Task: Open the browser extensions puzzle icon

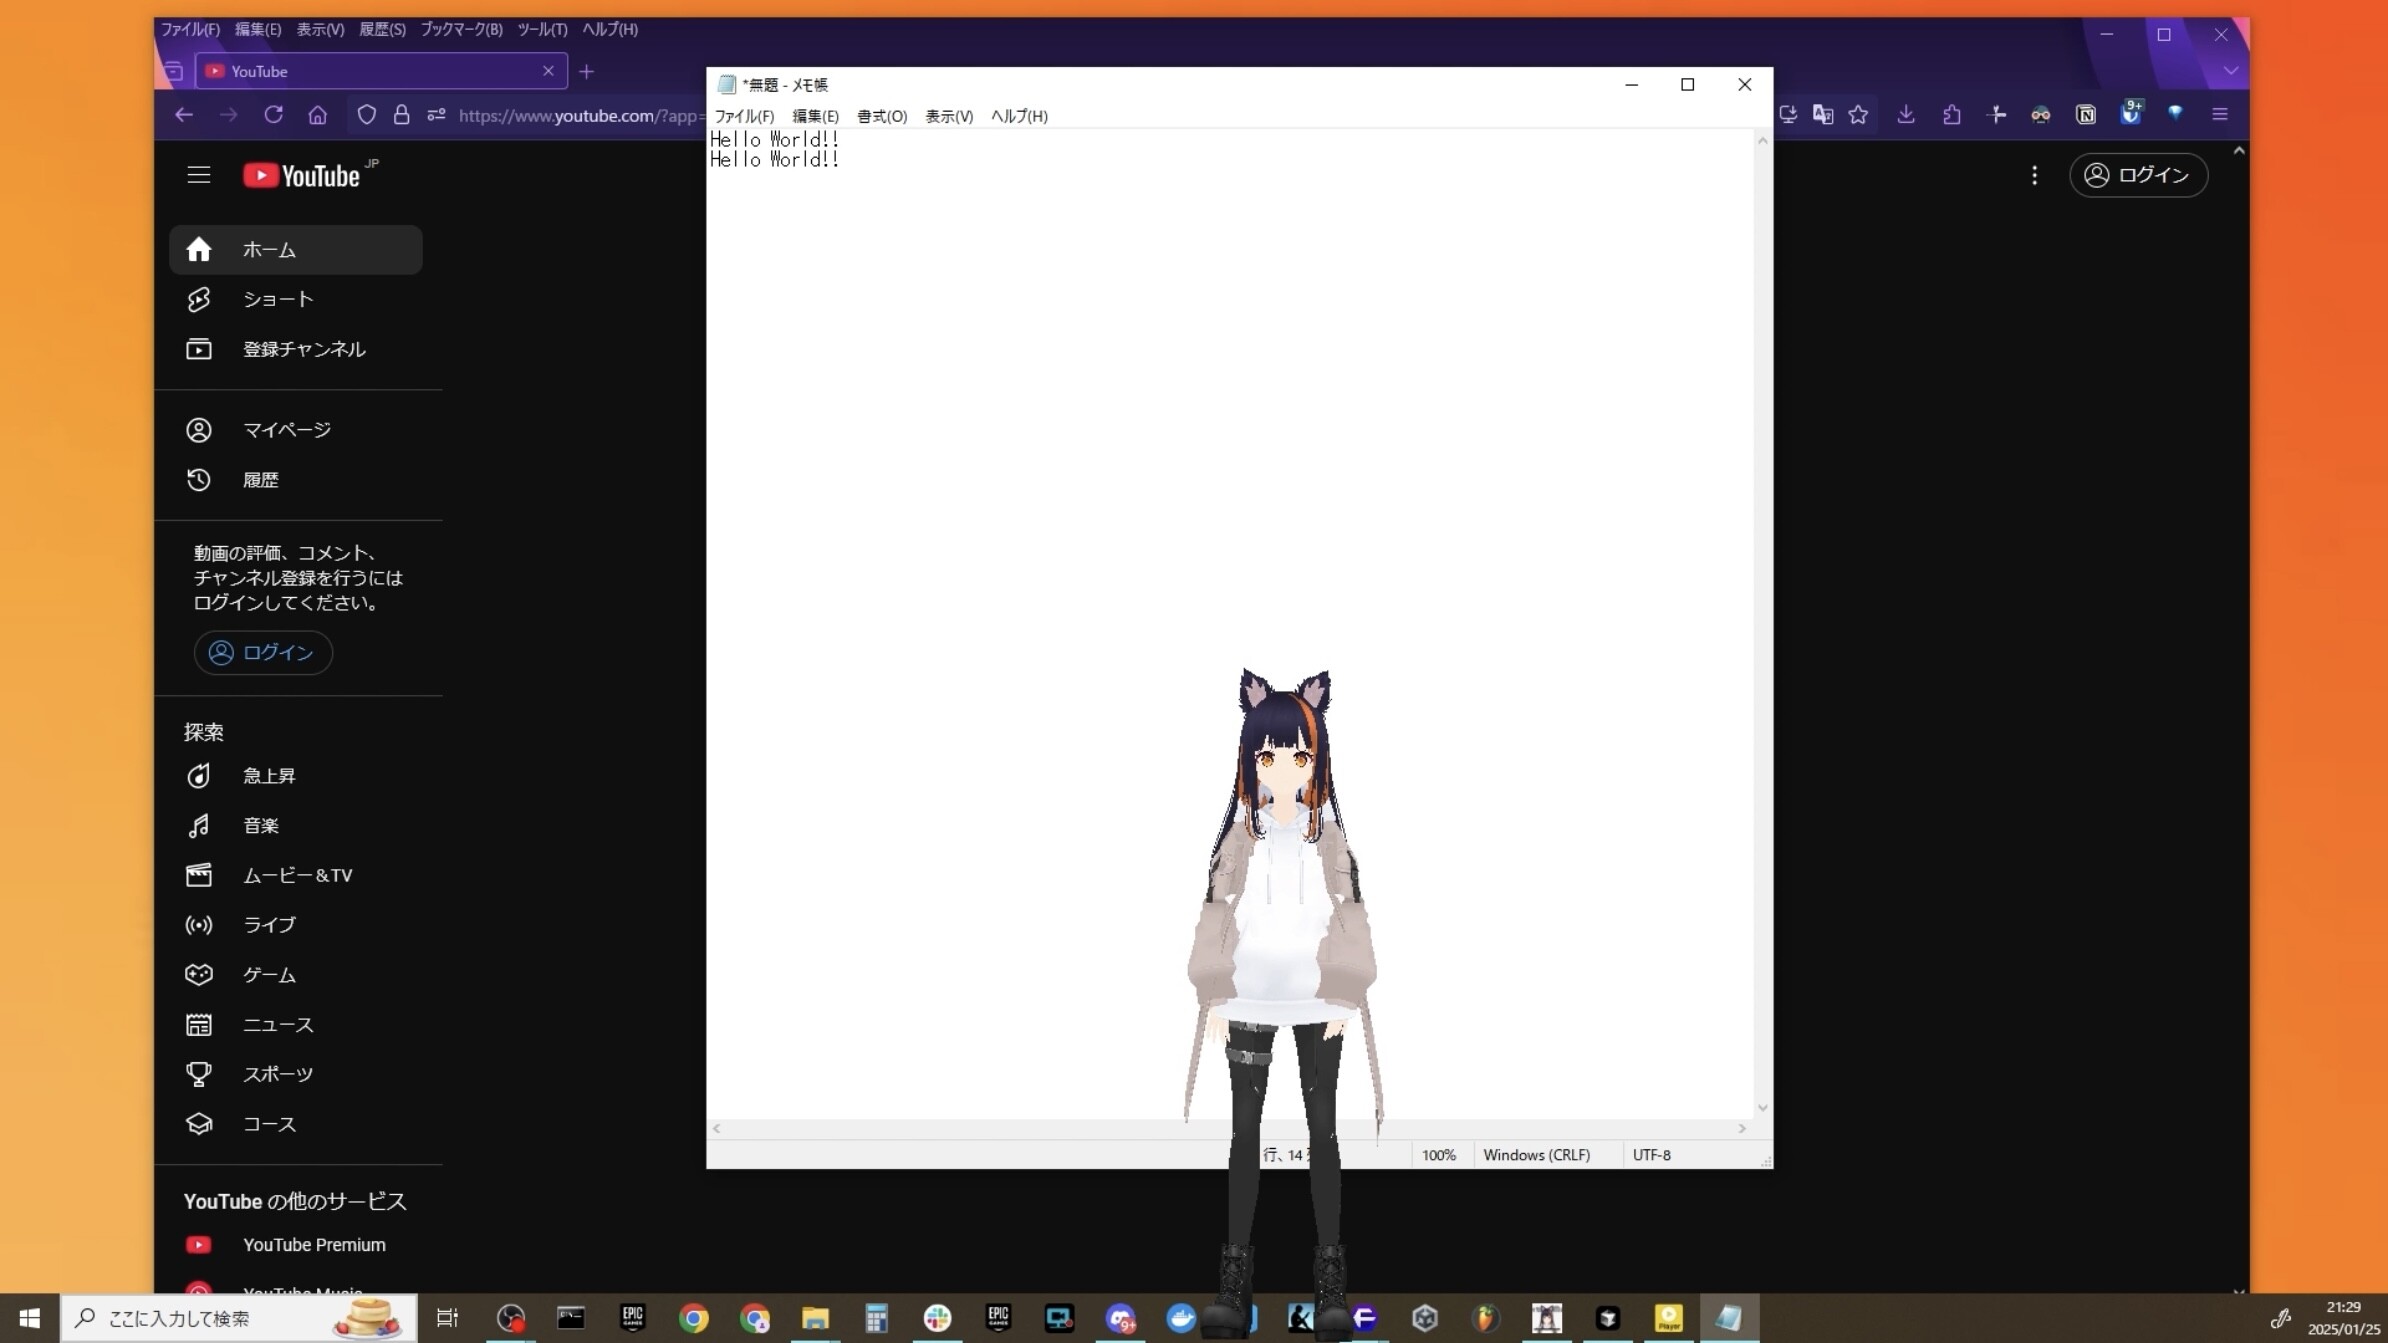Action: (x=1952, y=115)
